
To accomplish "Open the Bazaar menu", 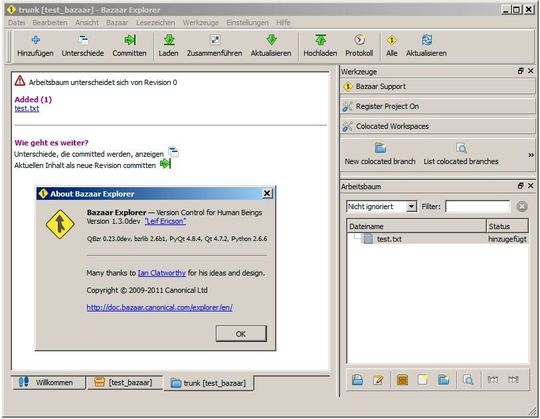I will (x=117, y=23).
